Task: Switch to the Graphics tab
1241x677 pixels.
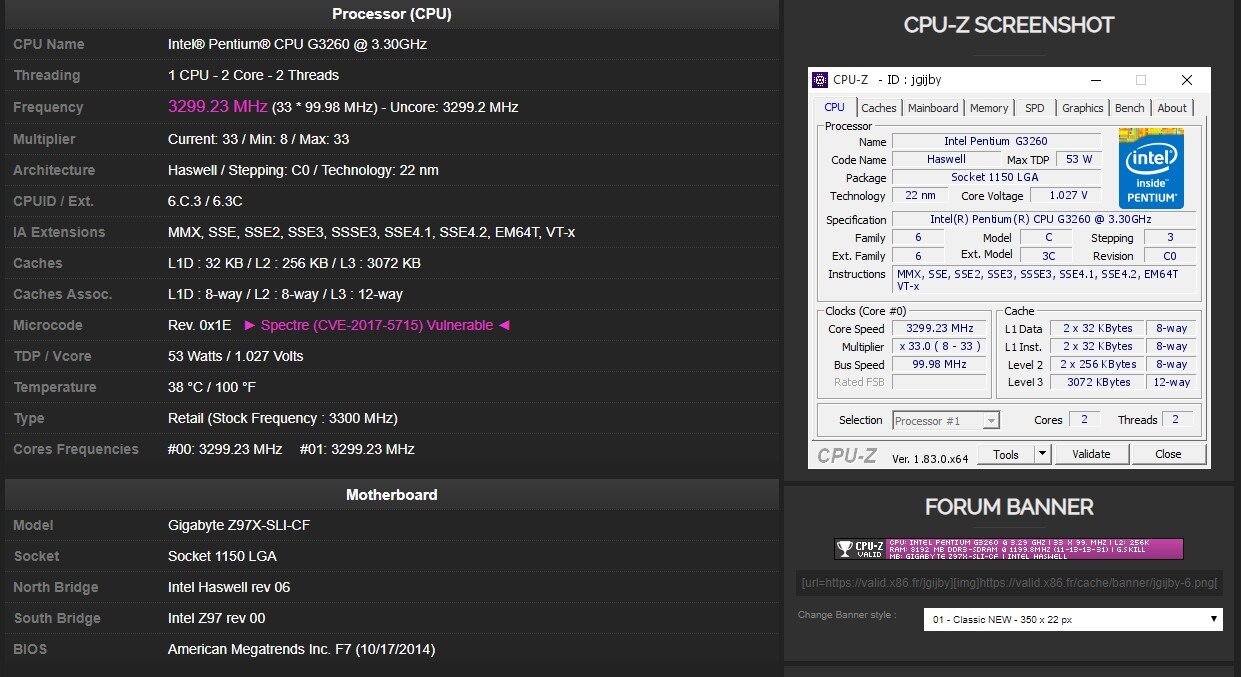Action: [x=1082, y=108]
